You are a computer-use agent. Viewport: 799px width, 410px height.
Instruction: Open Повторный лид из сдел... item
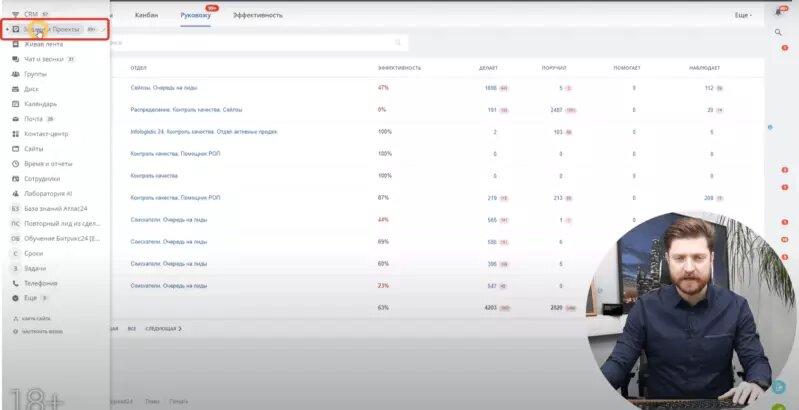[x=62, y=224]
